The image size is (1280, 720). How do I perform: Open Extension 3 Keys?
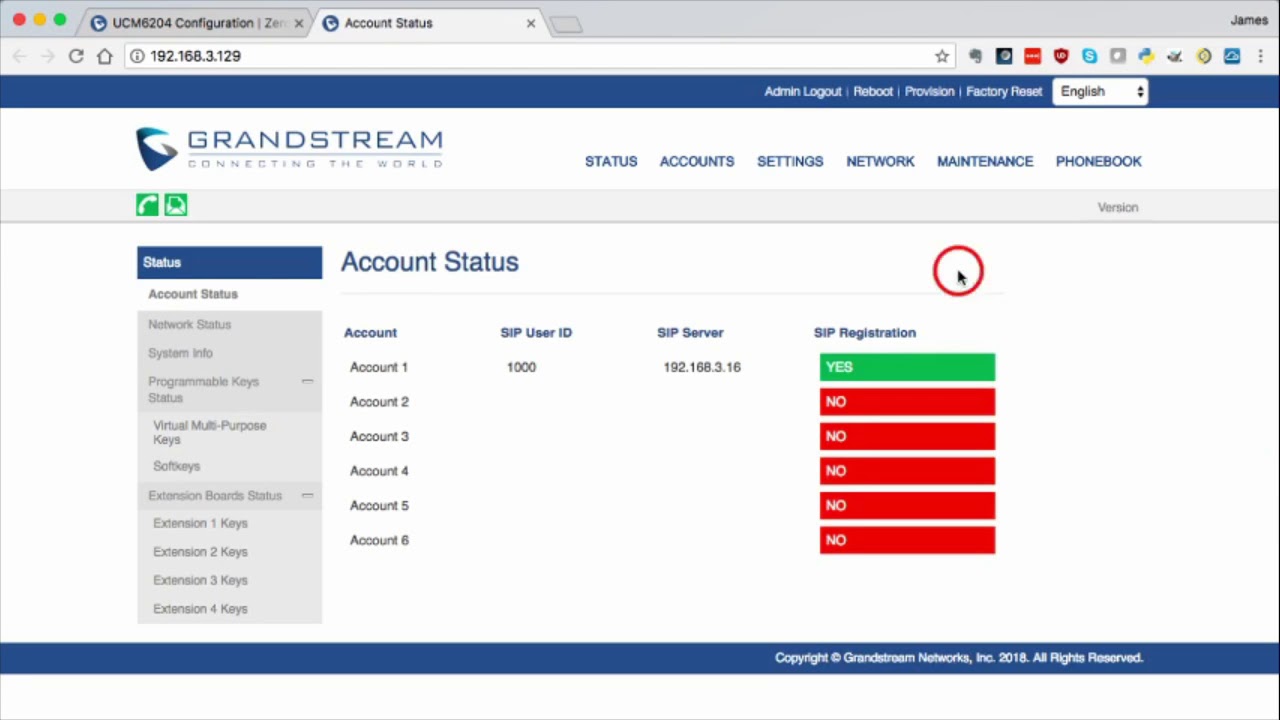(x=200, y=580)
